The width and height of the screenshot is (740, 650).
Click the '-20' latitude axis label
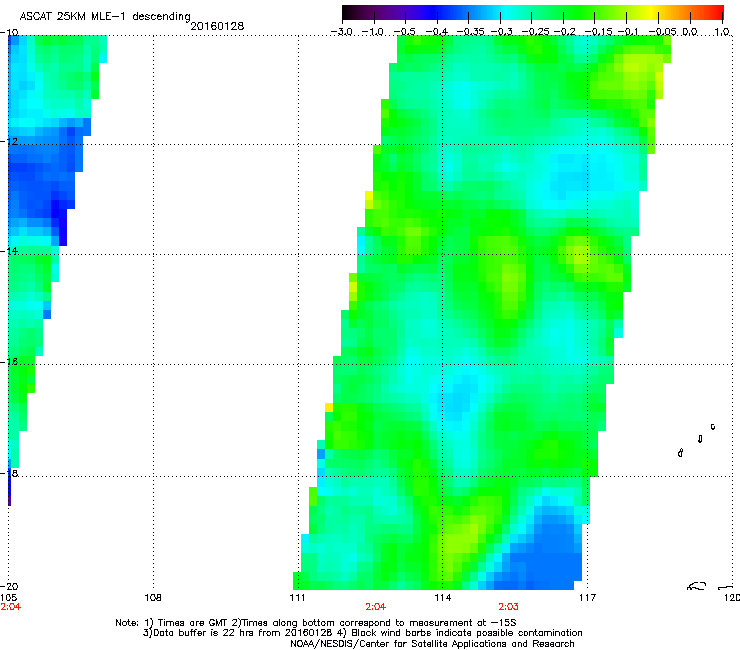click(9, 587)
